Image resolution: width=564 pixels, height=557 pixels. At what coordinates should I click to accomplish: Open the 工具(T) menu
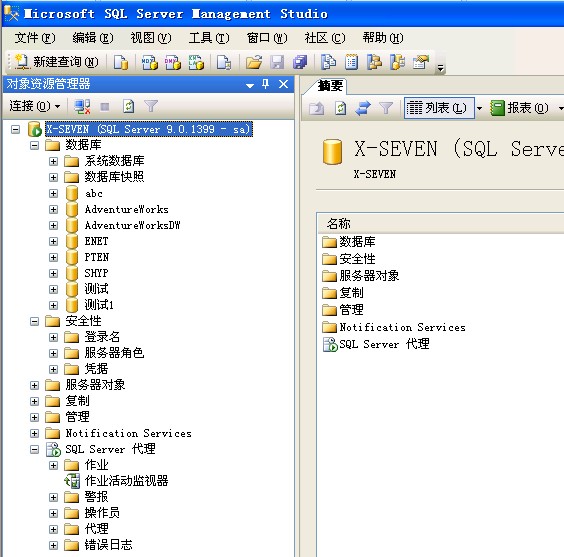[209, 38]
